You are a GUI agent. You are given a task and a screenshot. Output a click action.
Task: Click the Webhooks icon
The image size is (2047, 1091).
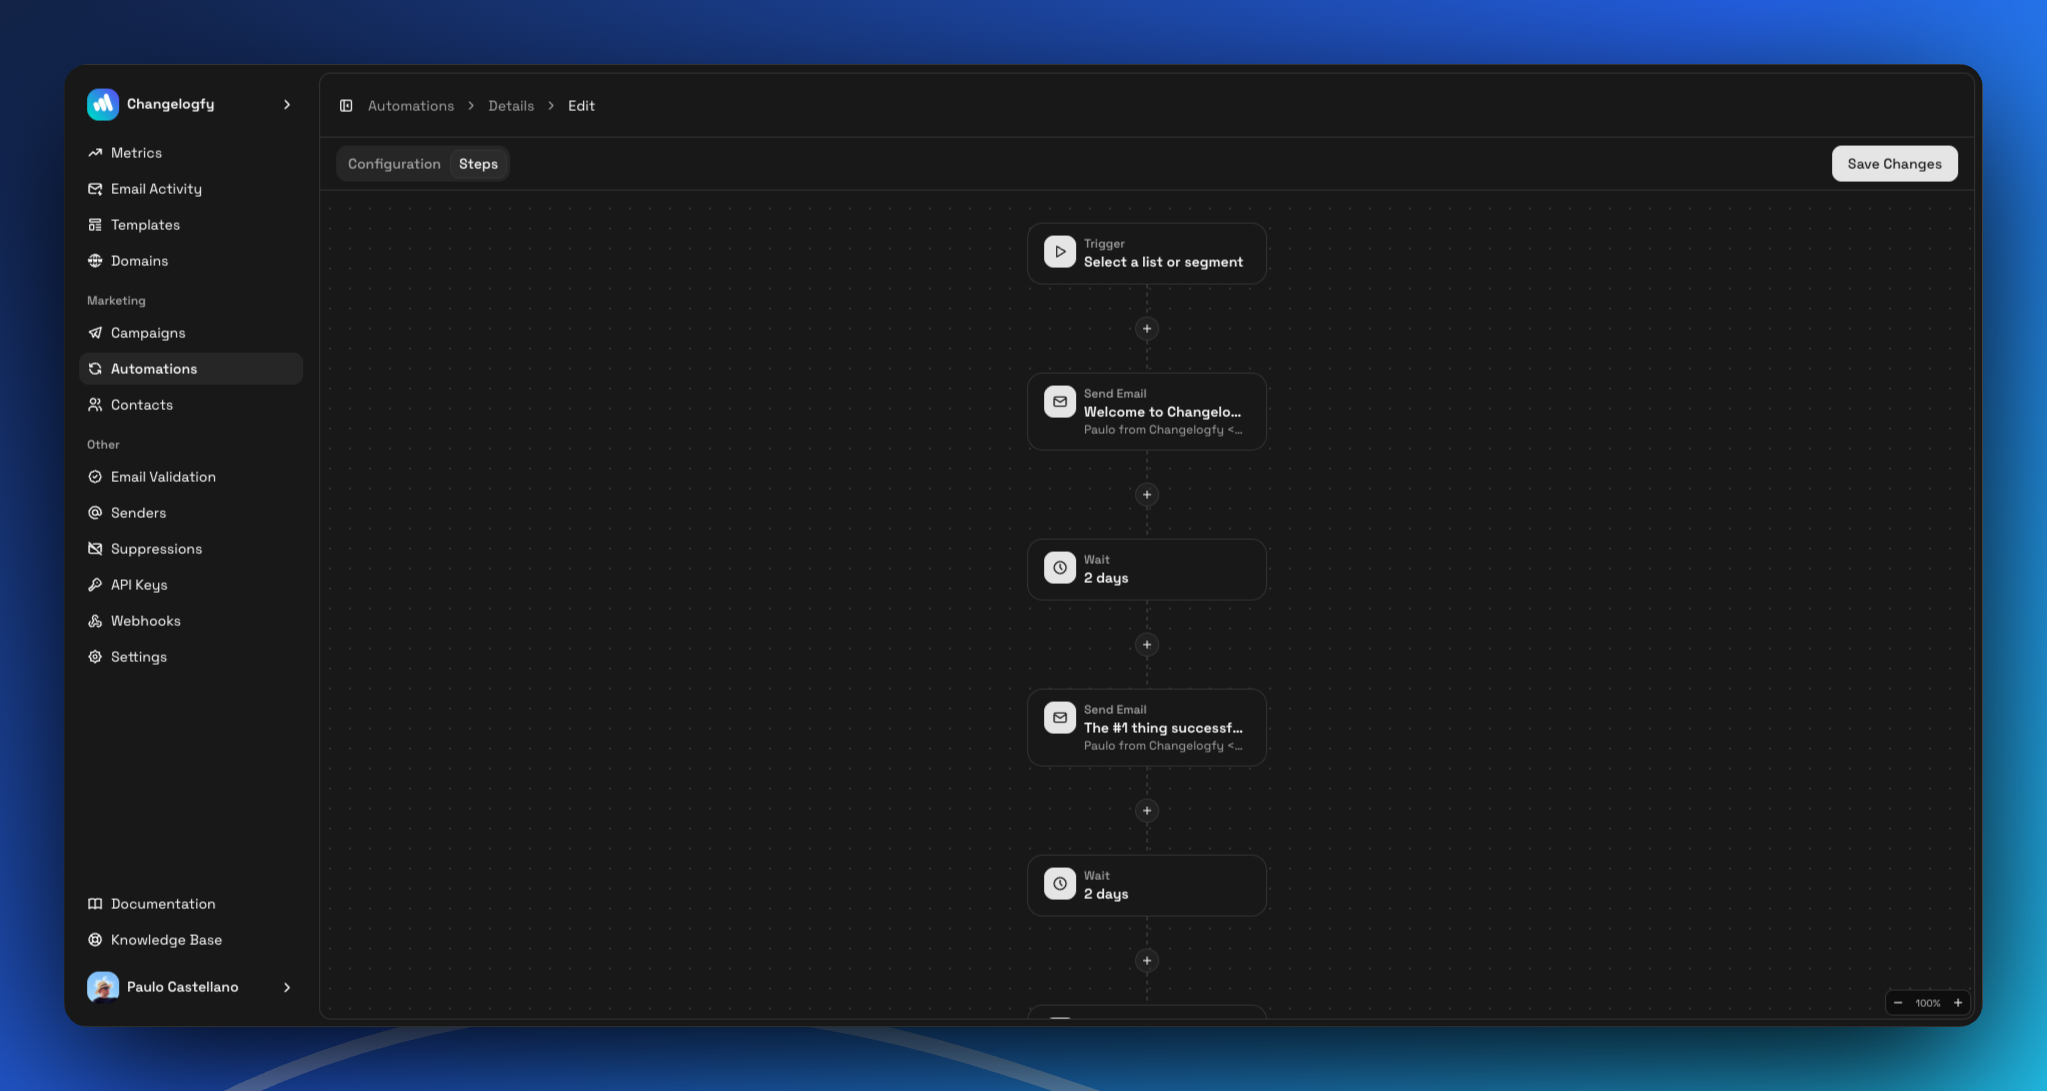tap(95, 620)
